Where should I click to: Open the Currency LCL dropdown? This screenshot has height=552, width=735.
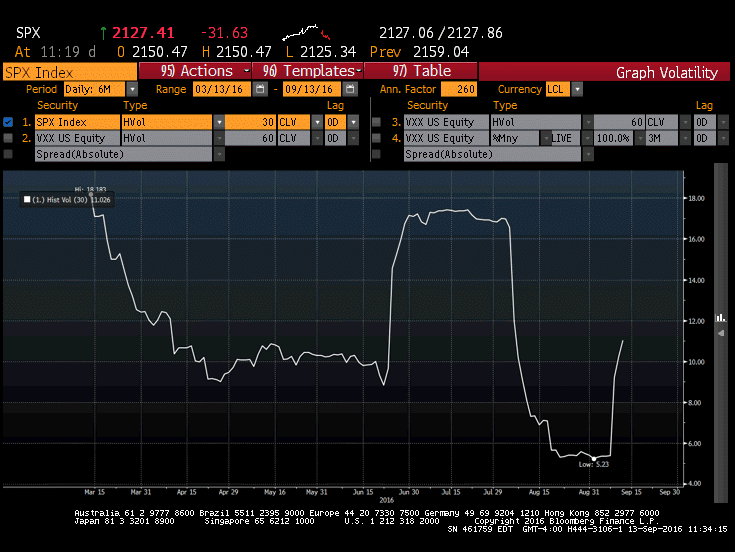[578, 89]
